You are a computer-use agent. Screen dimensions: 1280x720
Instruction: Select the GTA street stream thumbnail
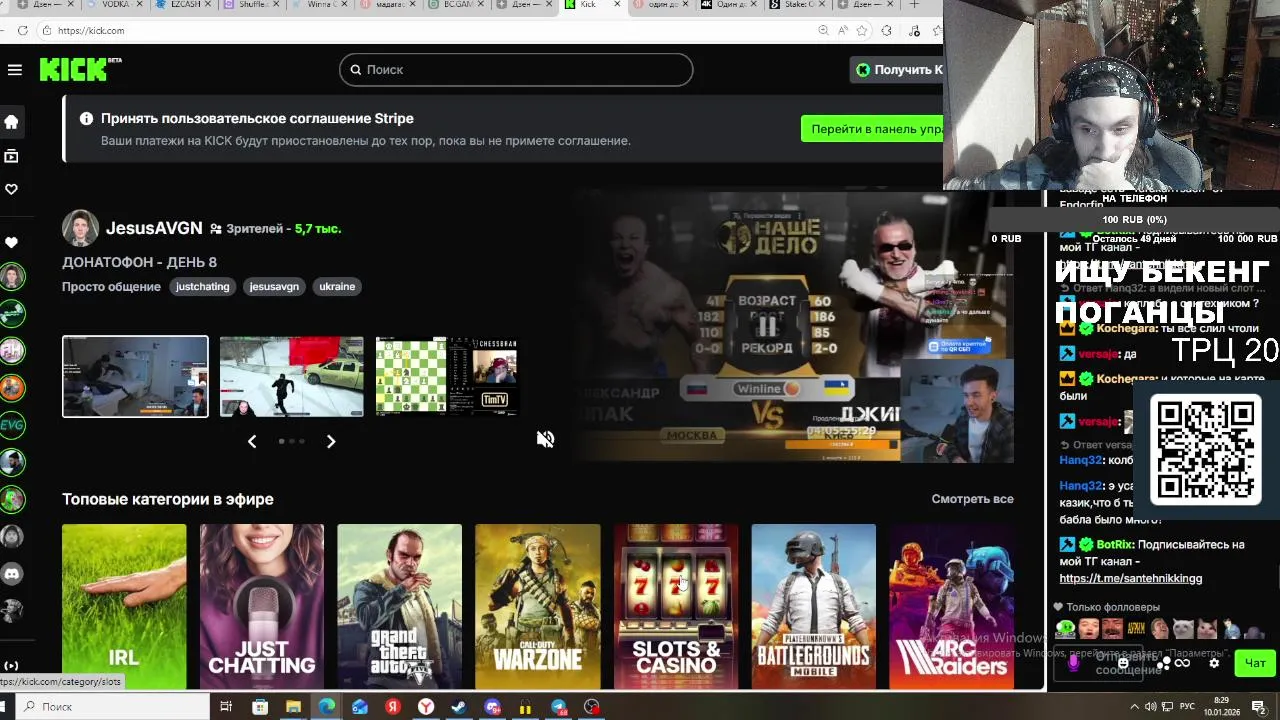(x=291, y=376)
